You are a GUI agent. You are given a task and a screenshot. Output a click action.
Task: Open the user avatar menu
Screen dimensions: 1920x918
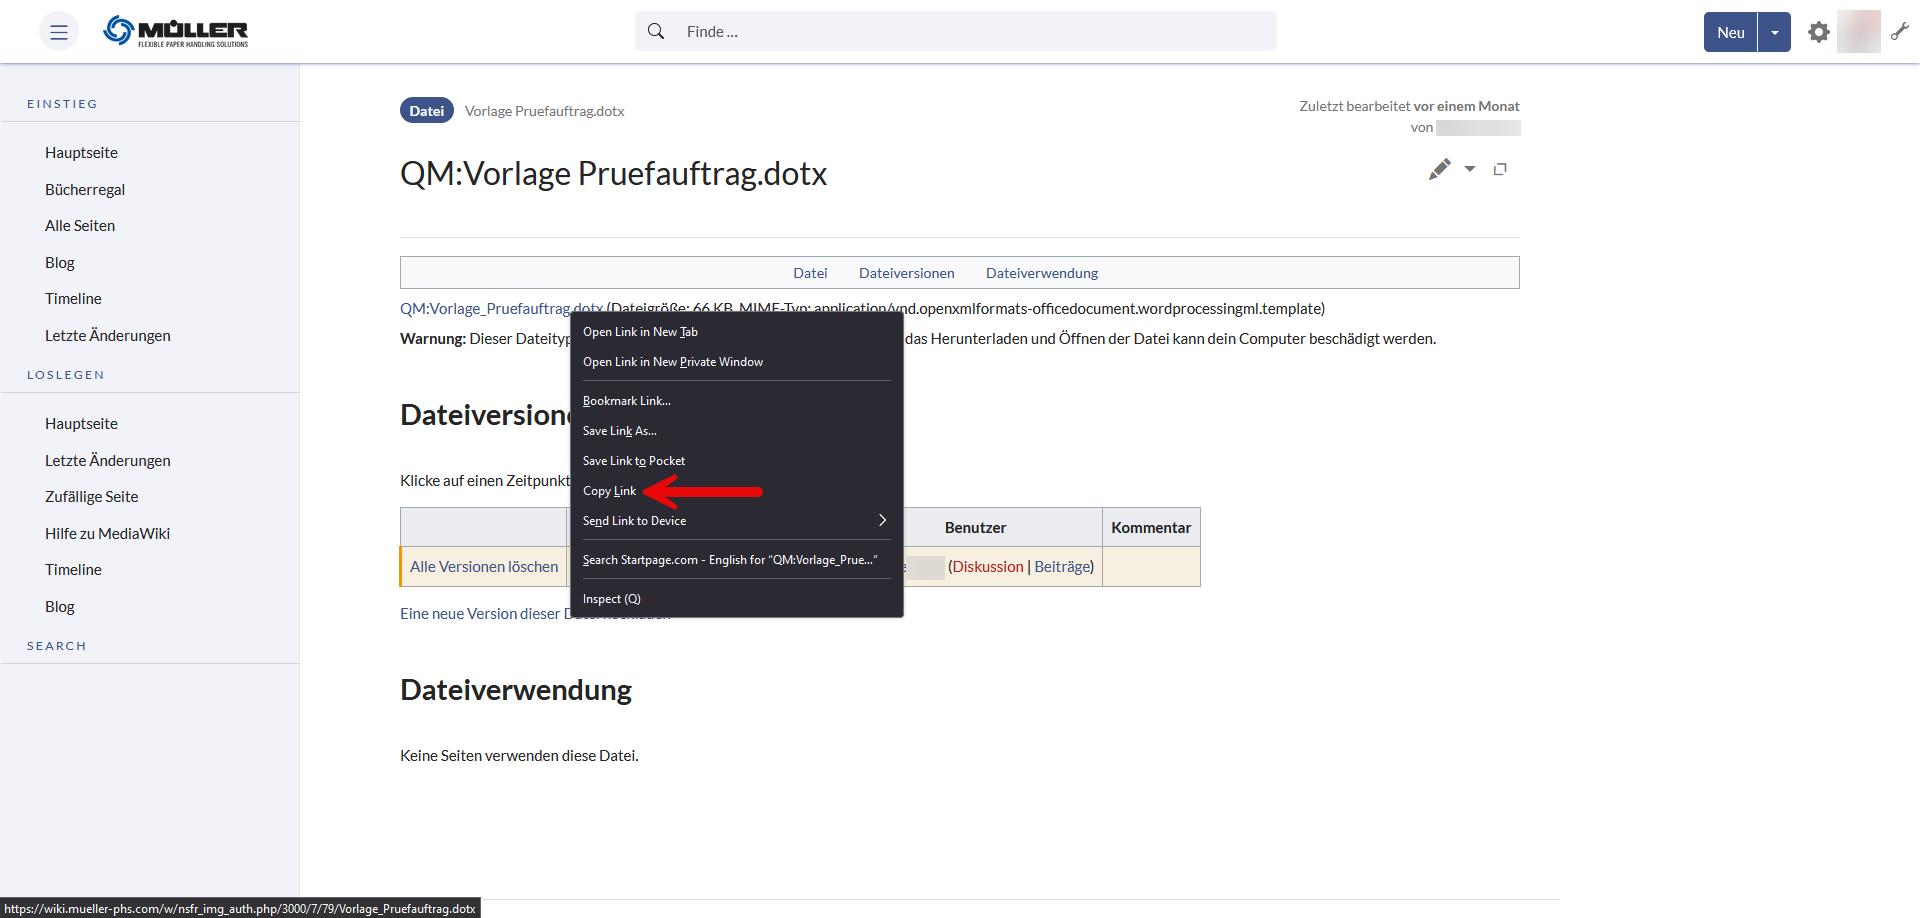(x=1858, y=32)
